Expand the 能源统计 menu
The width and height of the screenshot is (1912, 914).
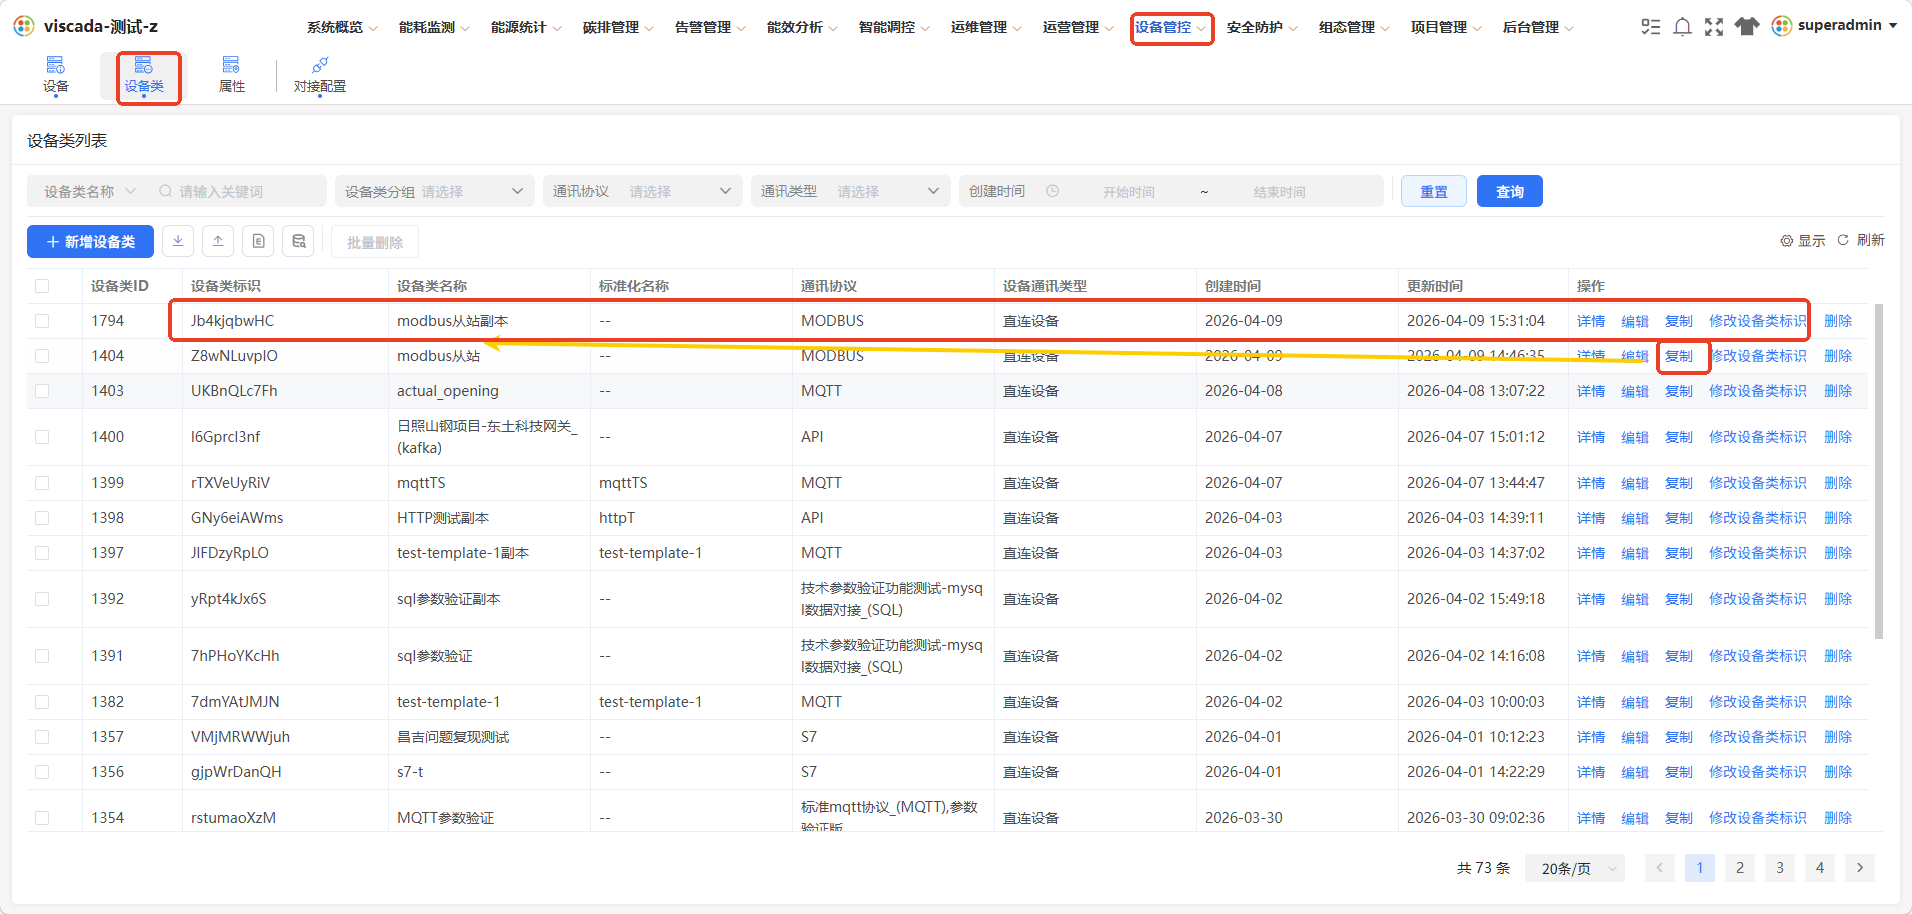pyautogui.click(x=526, y=27)
